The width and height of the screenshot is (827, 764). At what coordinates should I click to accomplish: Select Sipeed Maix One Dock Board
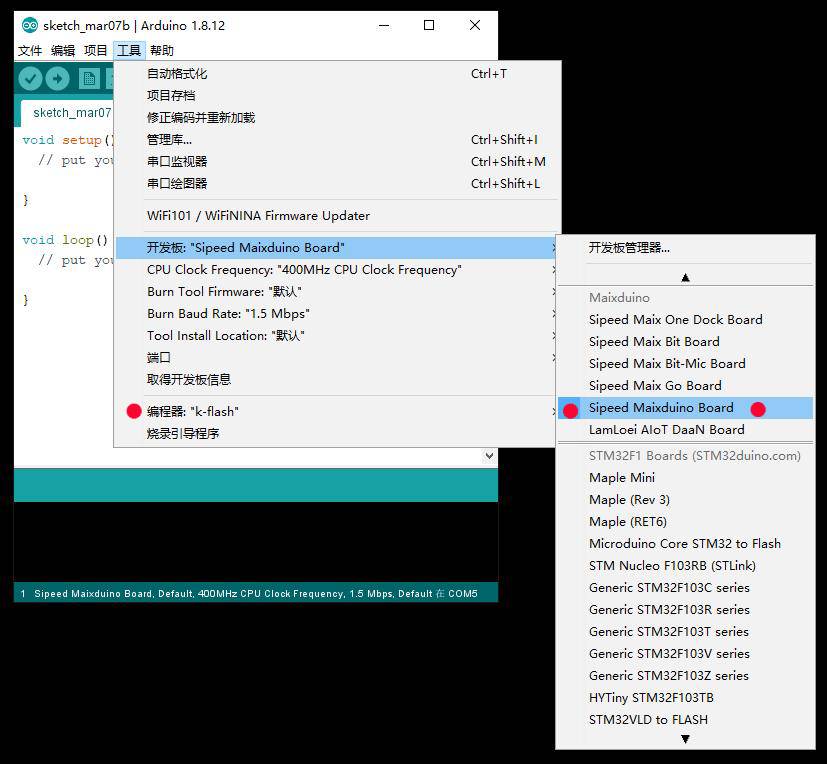tap(685, 320)
